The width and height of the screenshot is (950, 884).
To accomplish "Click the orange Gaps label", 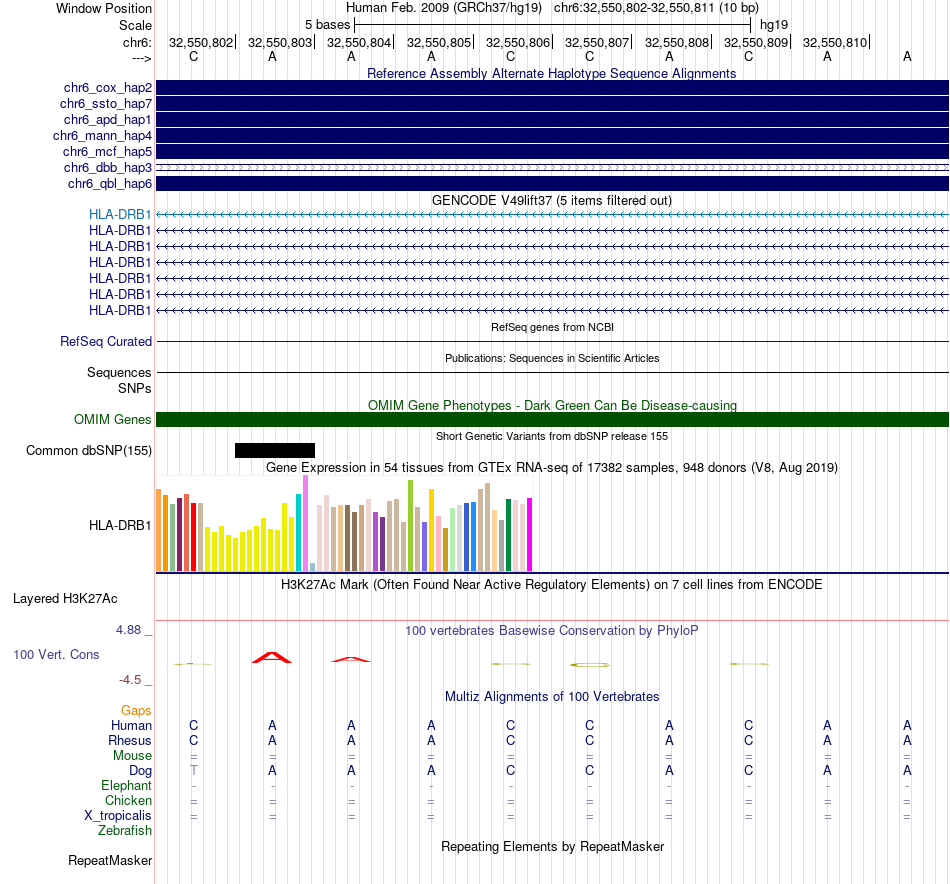I will click(x=136, y=710).
